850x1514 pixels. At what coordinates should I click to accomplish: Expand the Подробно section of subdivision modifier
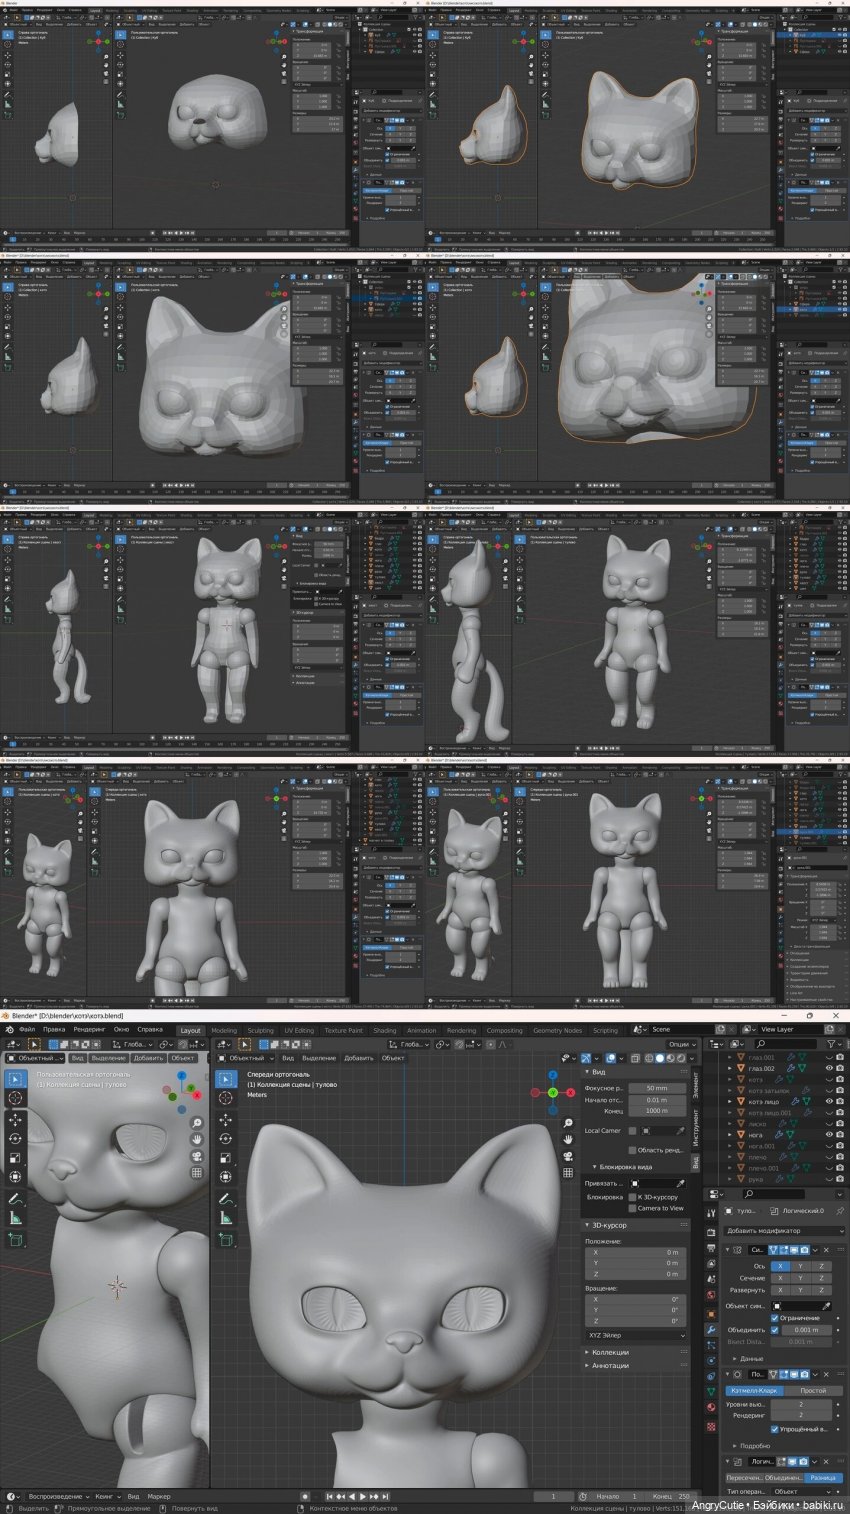[x=755, y=1446]
